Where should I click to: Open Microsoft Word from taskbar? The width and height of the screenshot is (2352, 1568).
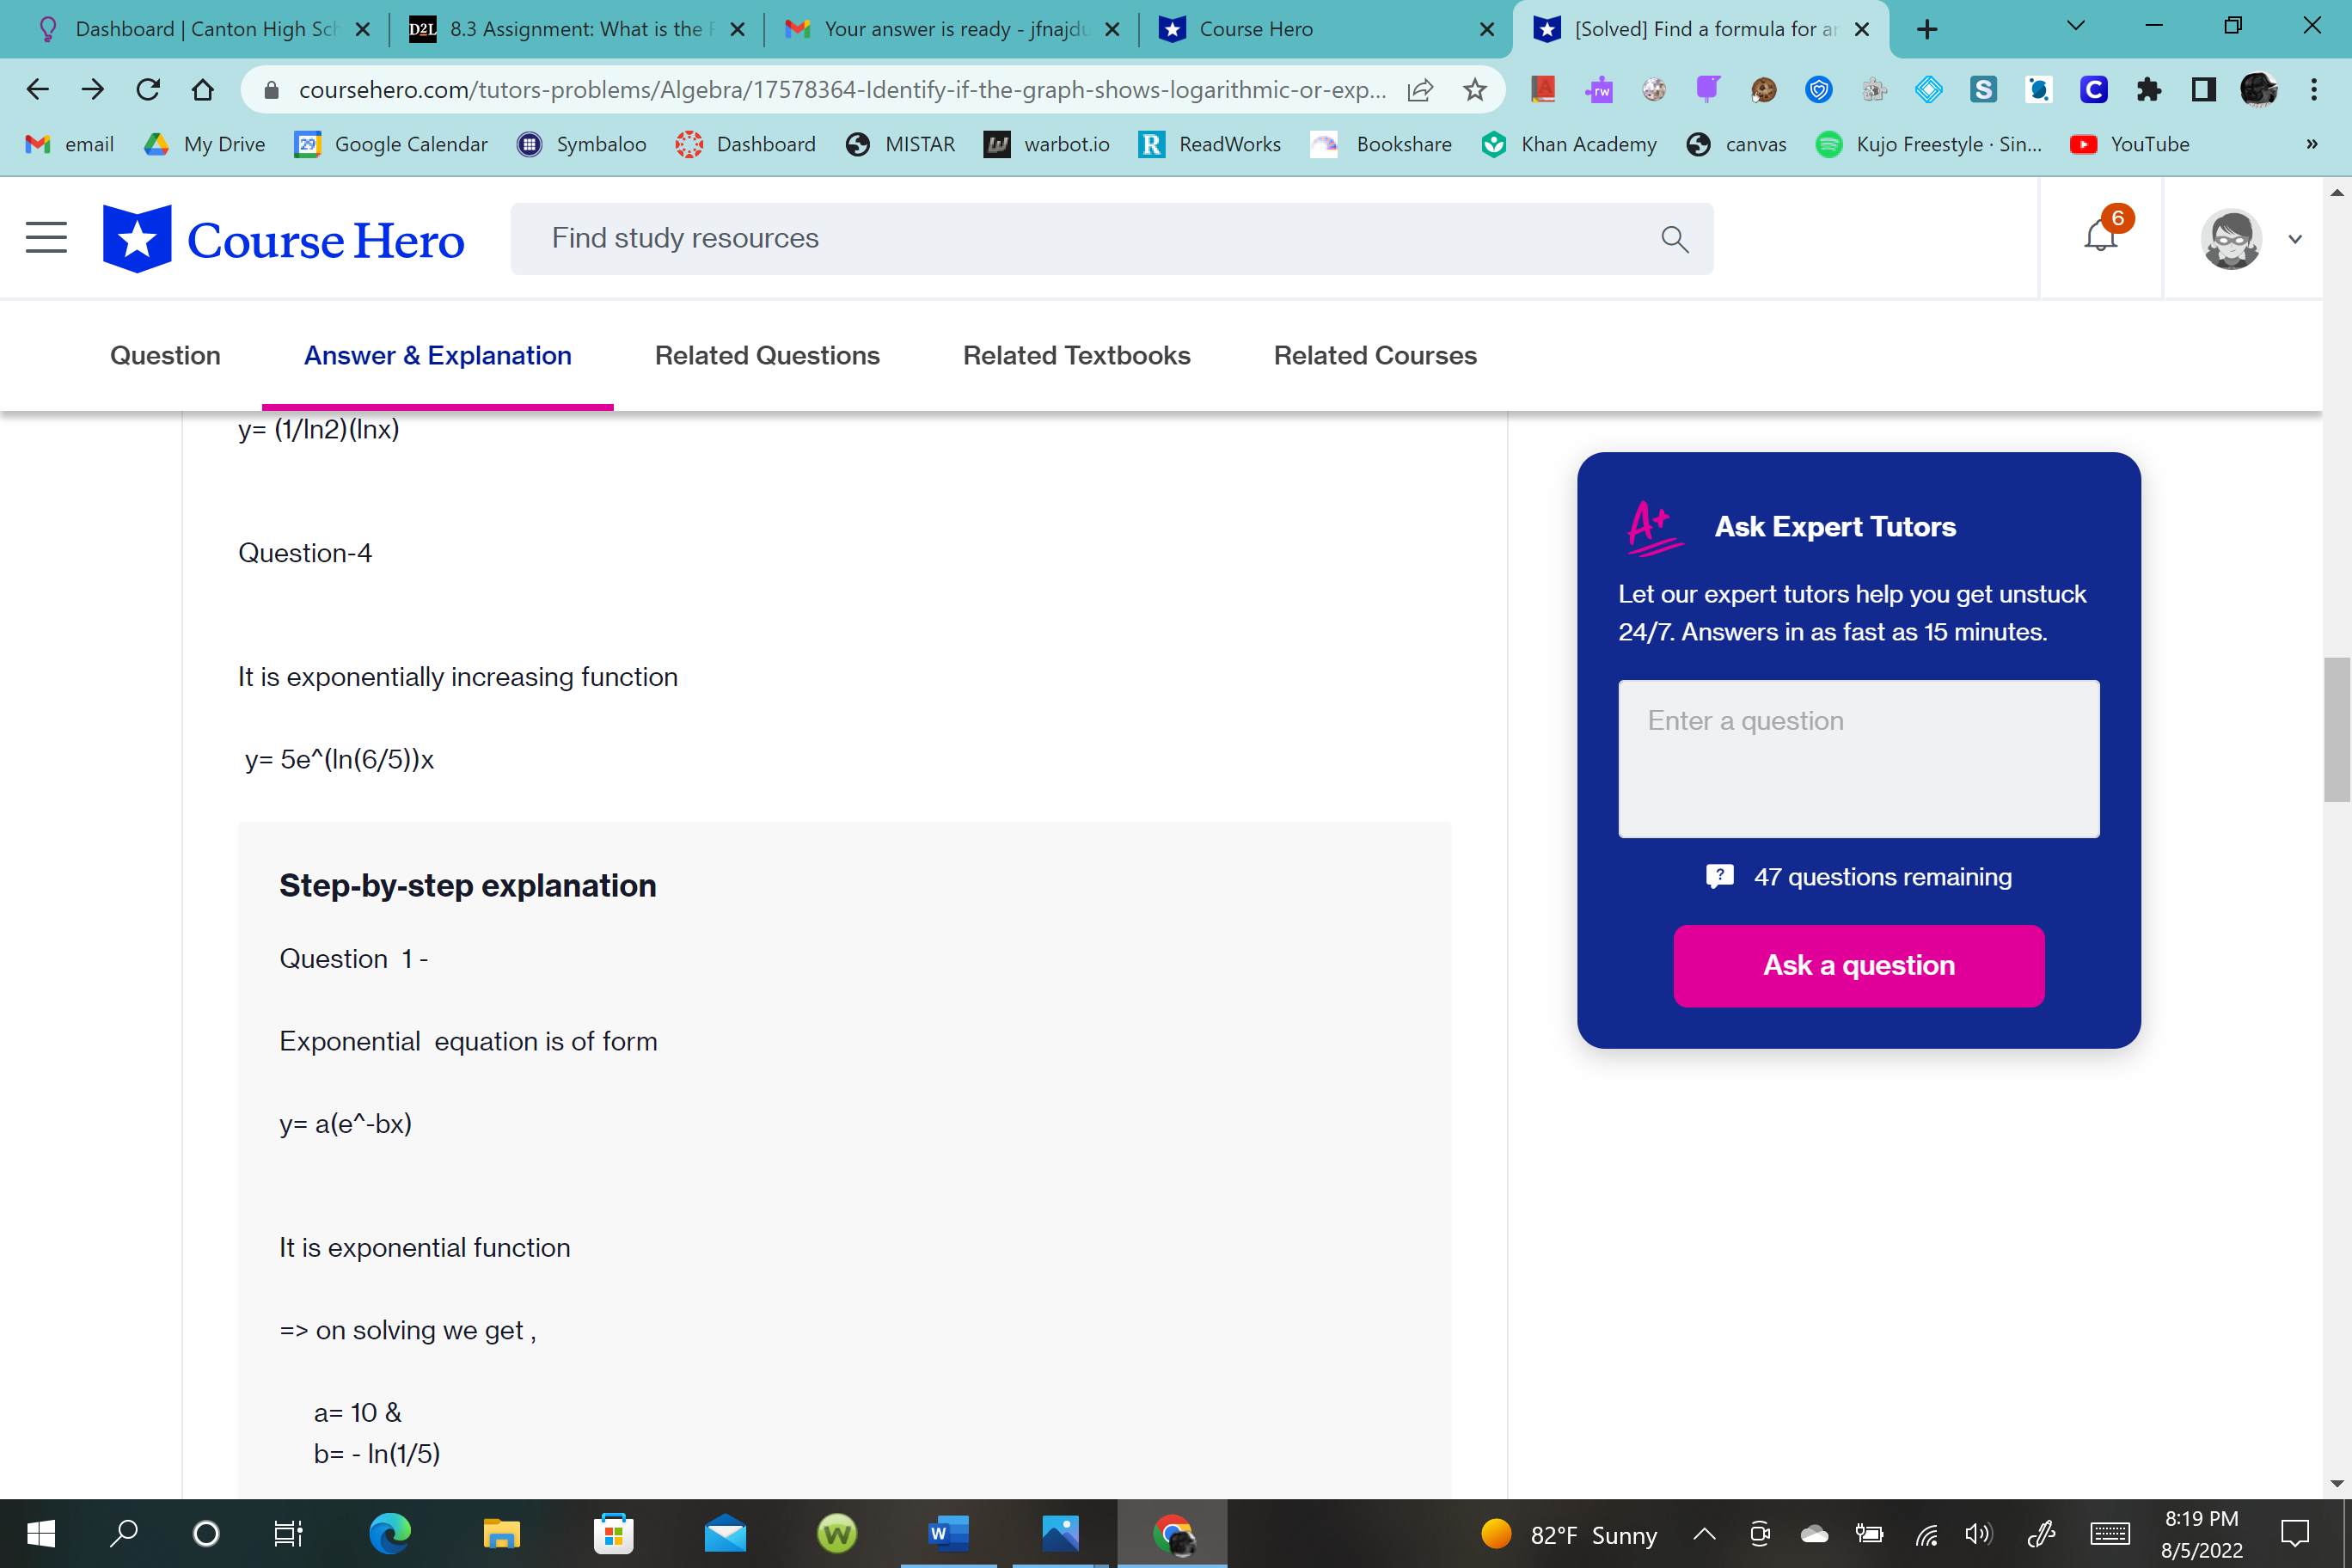point(948,1532)
